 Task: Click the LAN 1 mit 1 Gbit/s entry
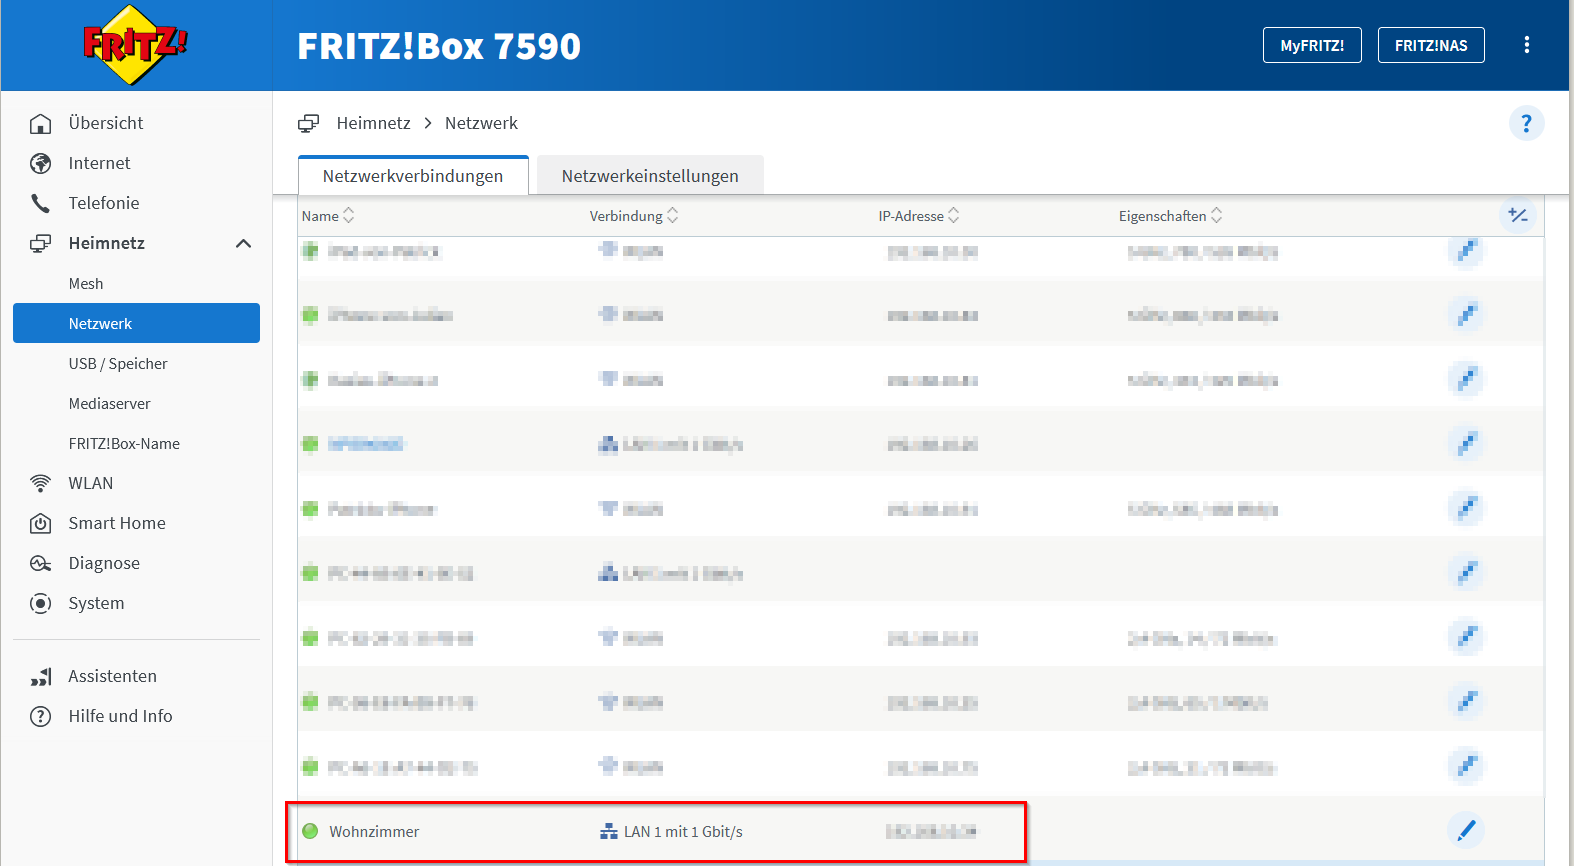click(683, 832)
